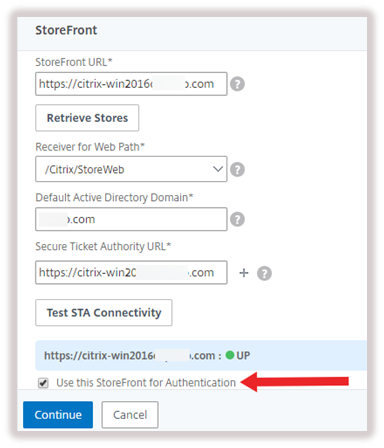Open help icon beside Receiver for Web Path
Viewport: 384px width, 448px height.
(x=237, y=169)
